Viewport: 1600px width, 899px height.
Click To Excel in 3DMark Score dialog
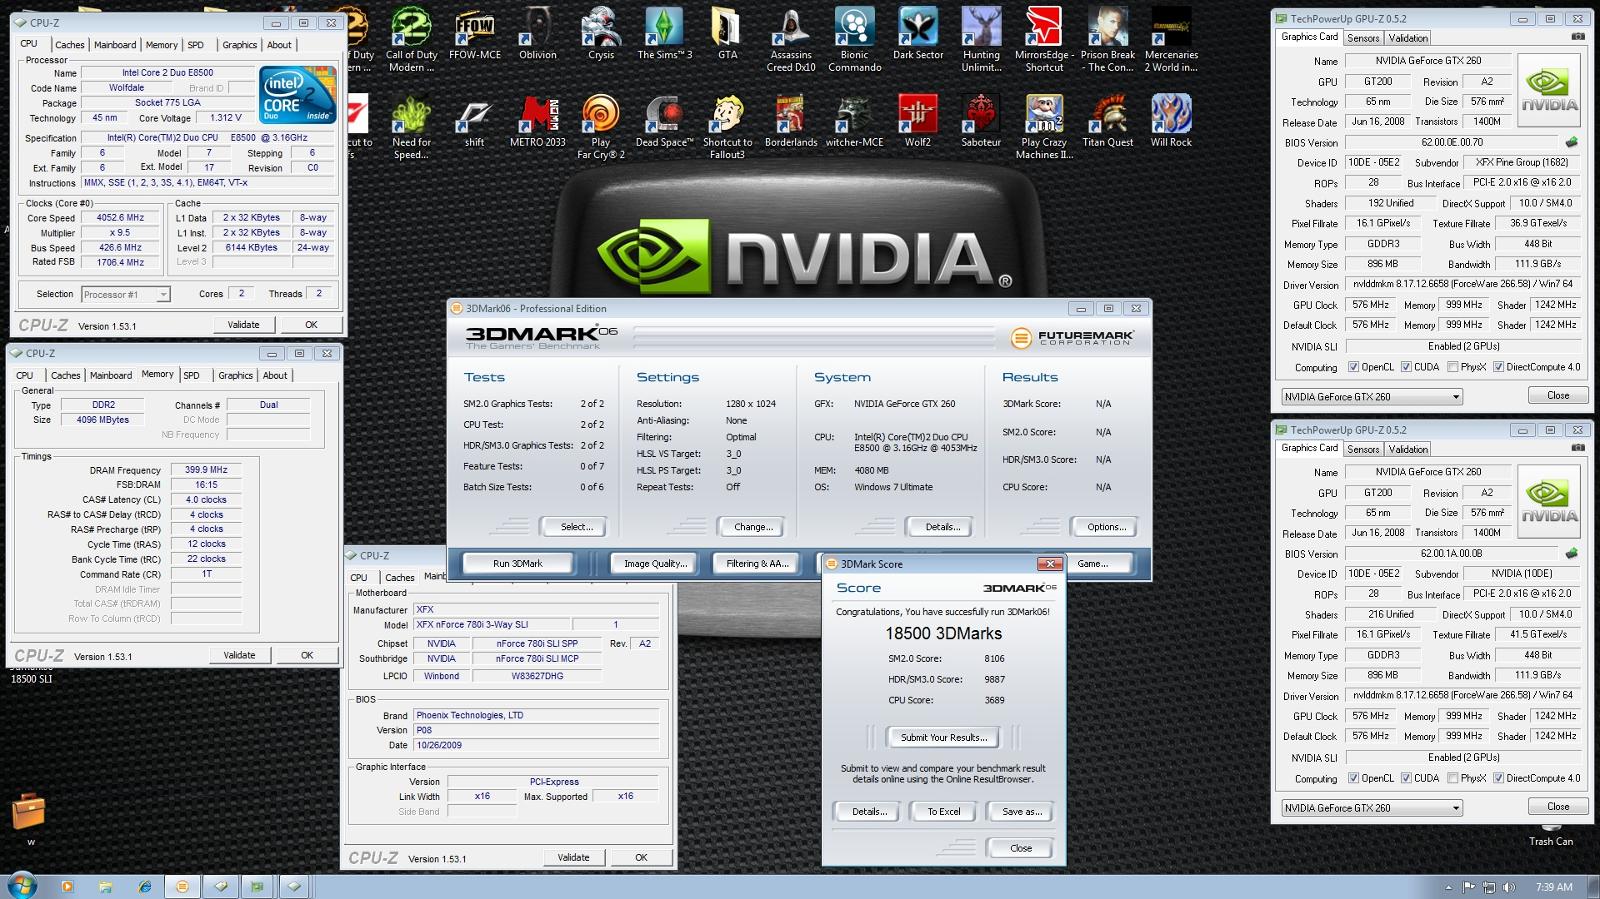tap(944, 812)
